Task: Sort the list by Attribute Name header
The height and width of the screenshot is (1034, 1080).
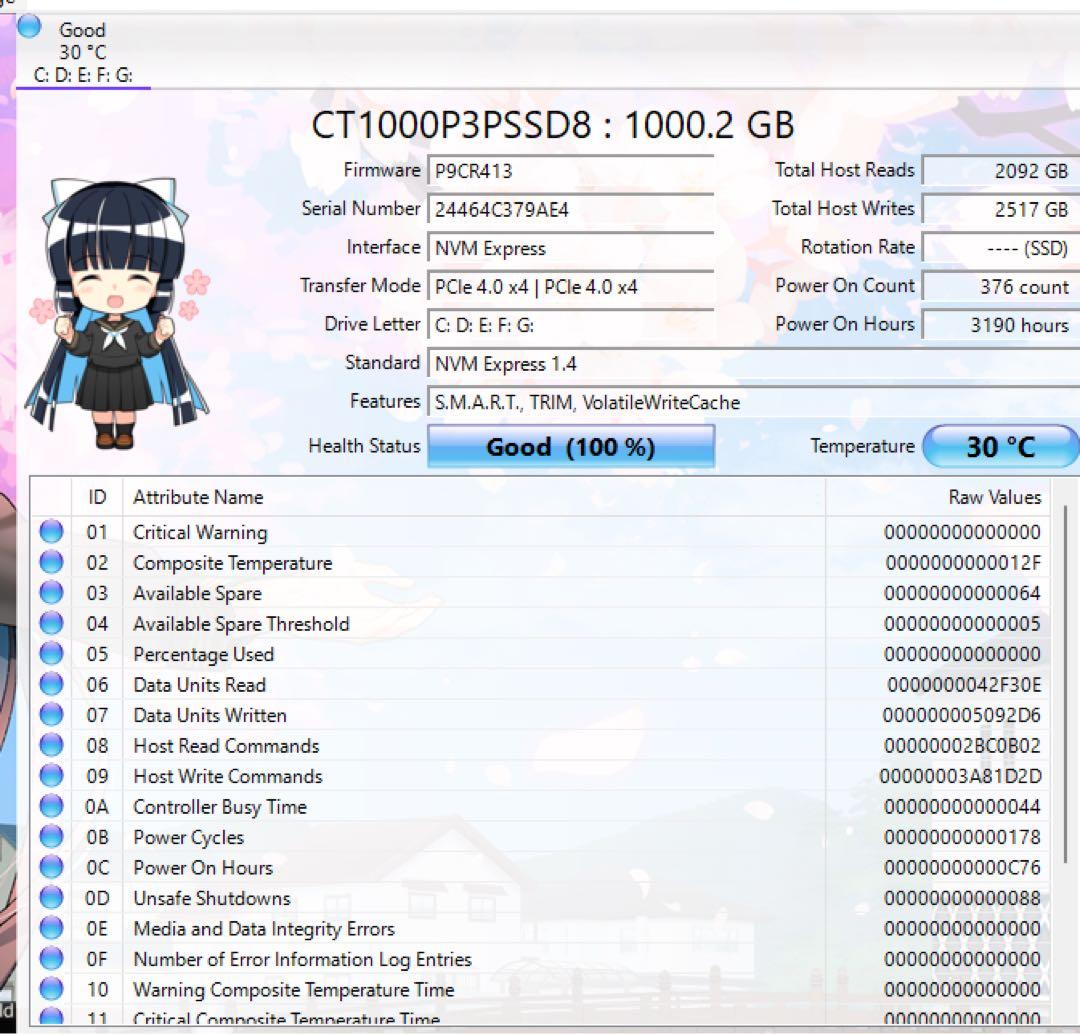Action: pos(198,497)
